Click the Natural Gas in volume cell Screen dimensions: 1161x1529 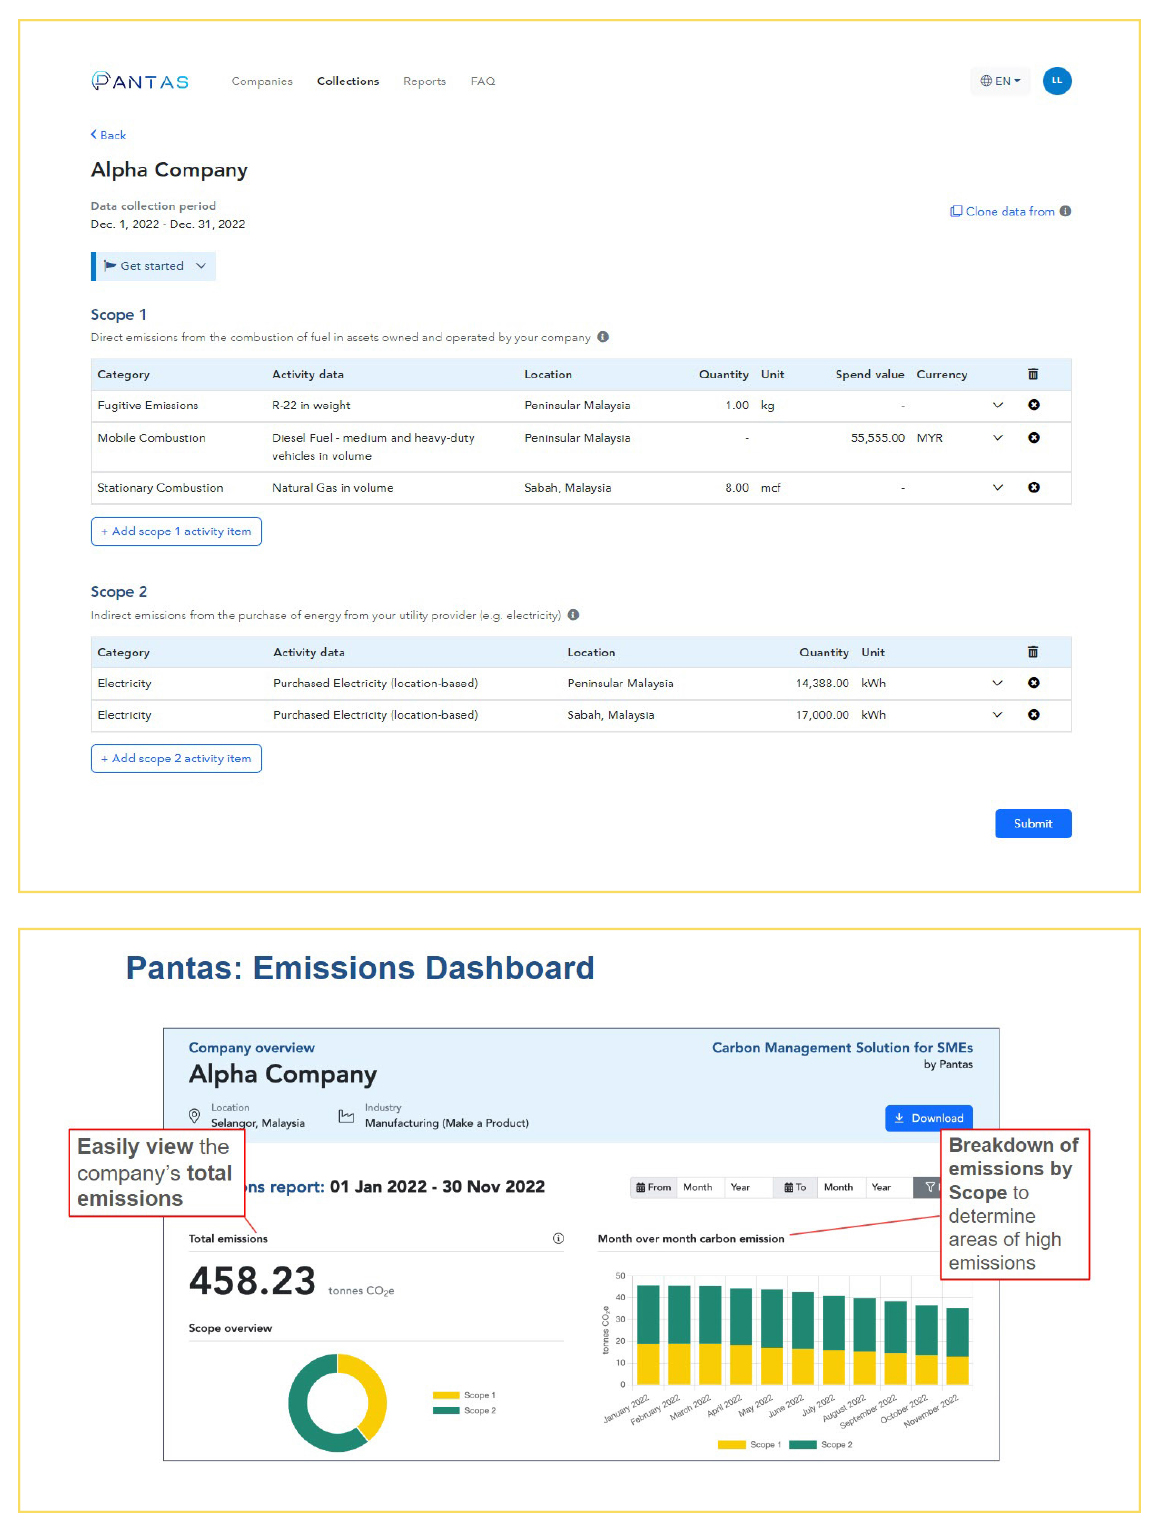[x=333, y=488]
